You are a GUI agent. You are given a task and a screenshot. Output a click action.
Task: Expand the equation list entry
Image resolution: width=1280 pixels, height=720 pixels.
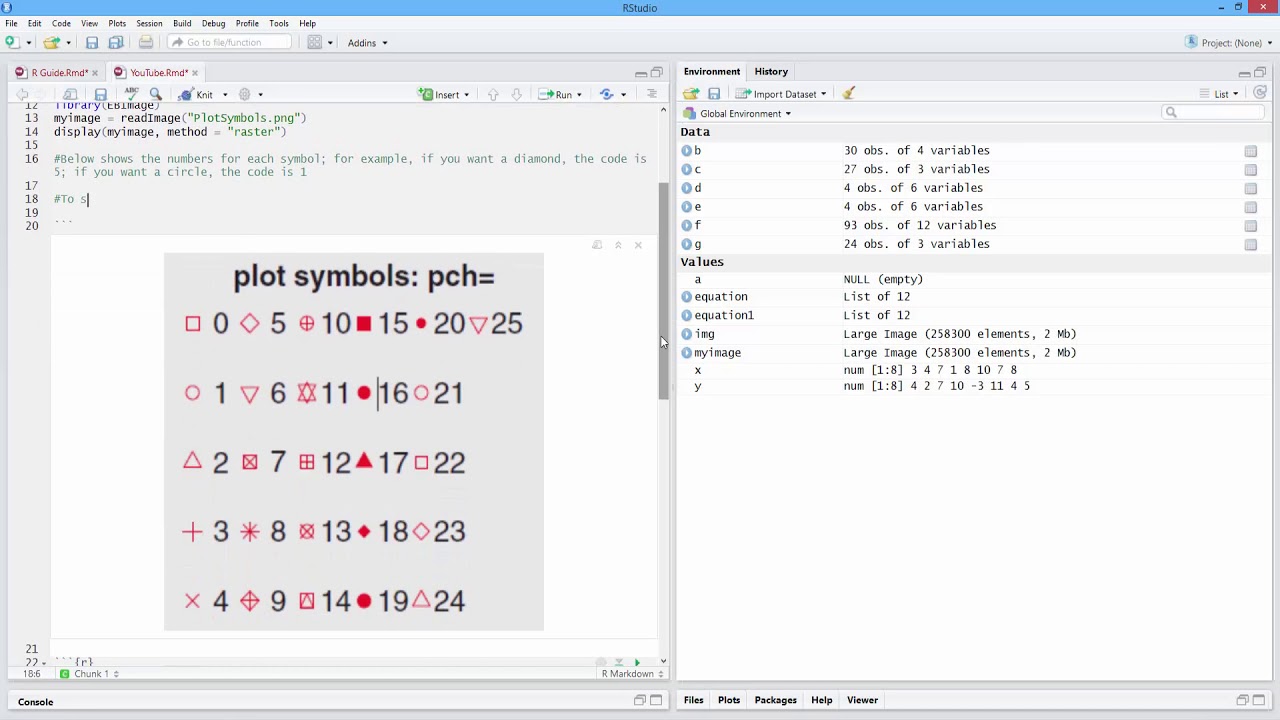tap(686, 297)
